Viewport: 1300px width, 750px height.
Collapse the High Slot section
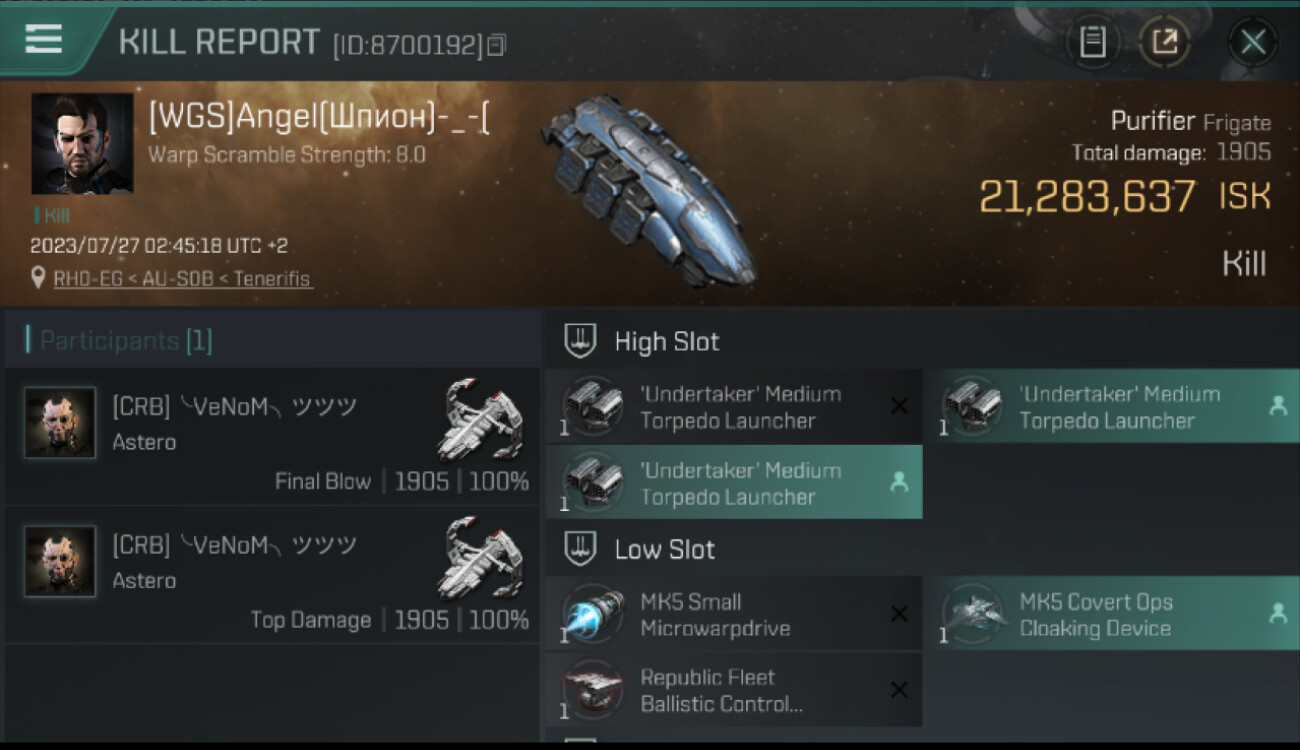pos(581,341)
